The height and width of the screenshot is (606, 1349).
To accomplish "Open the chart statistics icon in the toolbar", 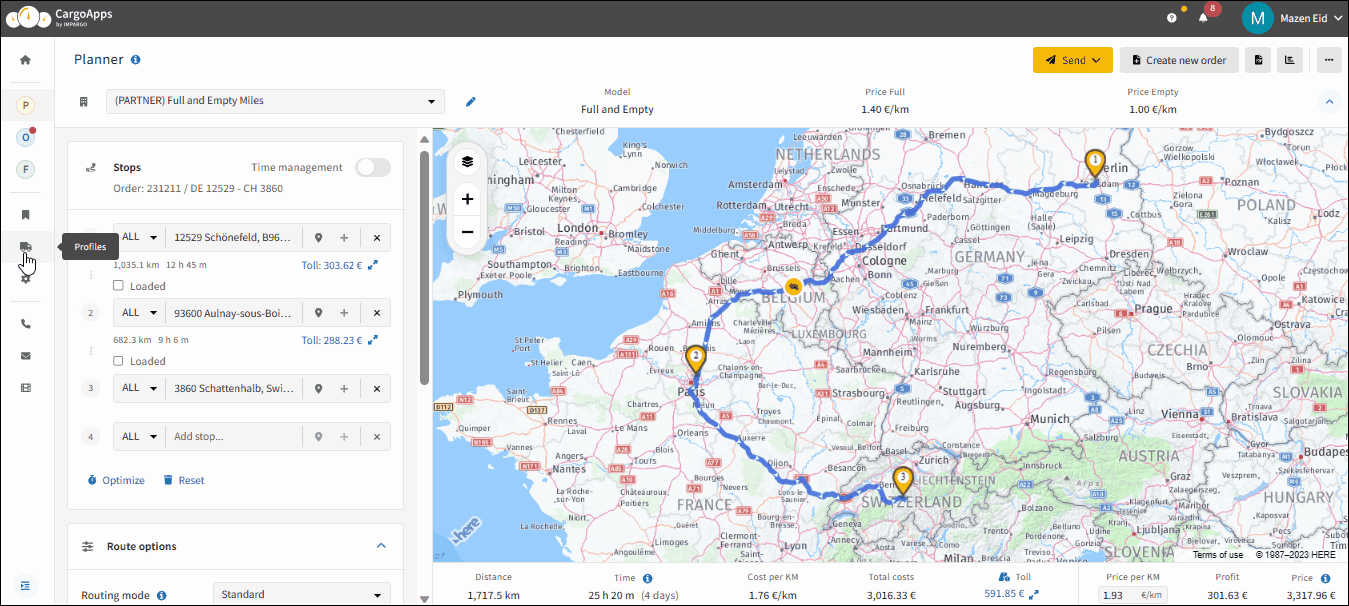I will coord(1290,60).
